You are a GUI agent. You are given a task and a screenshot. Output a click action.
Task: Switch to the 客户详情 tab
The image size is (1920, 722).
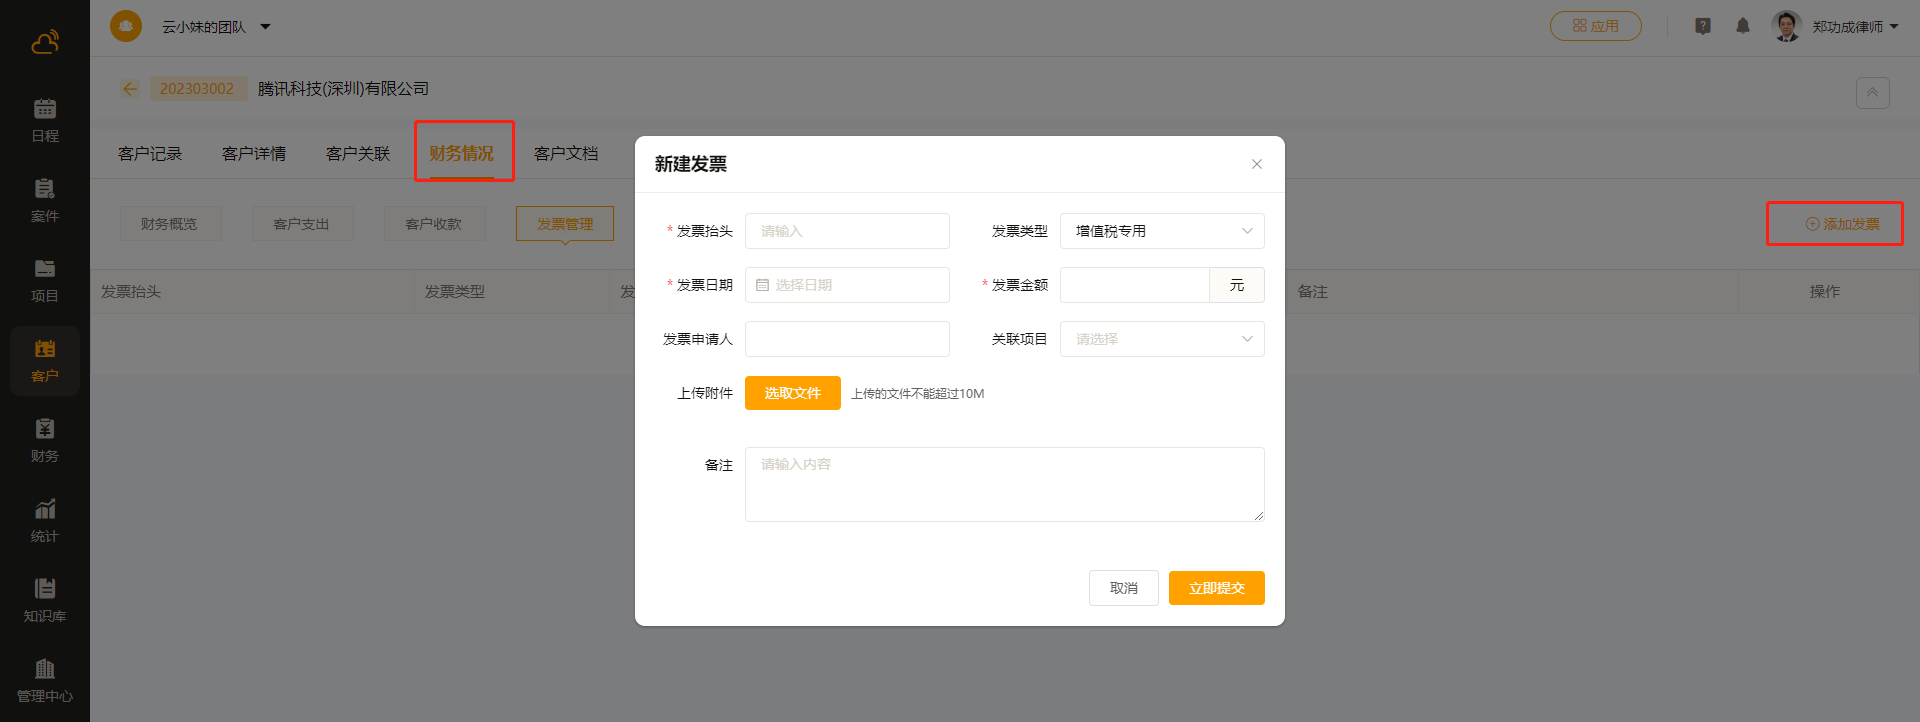(254, 153)
